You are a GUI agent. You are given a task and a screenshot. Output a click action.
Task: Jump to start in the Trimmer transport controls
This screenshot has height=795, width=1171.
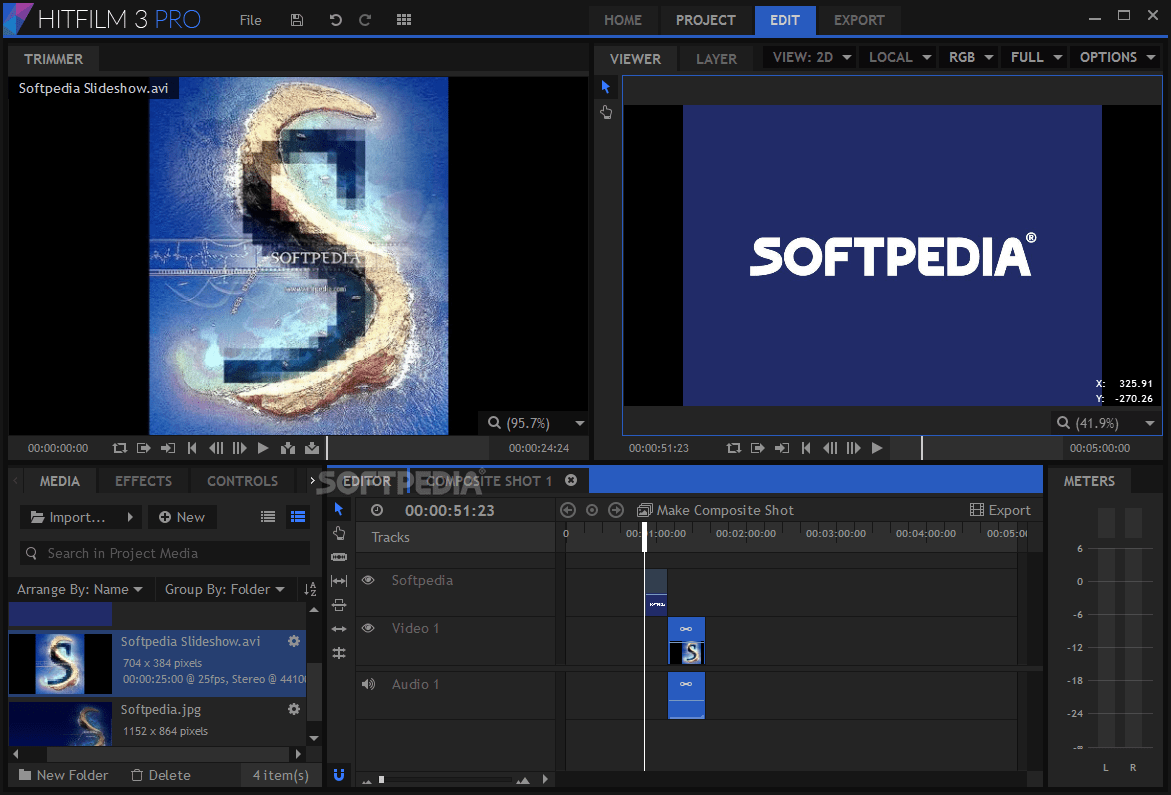click(191, 448)
